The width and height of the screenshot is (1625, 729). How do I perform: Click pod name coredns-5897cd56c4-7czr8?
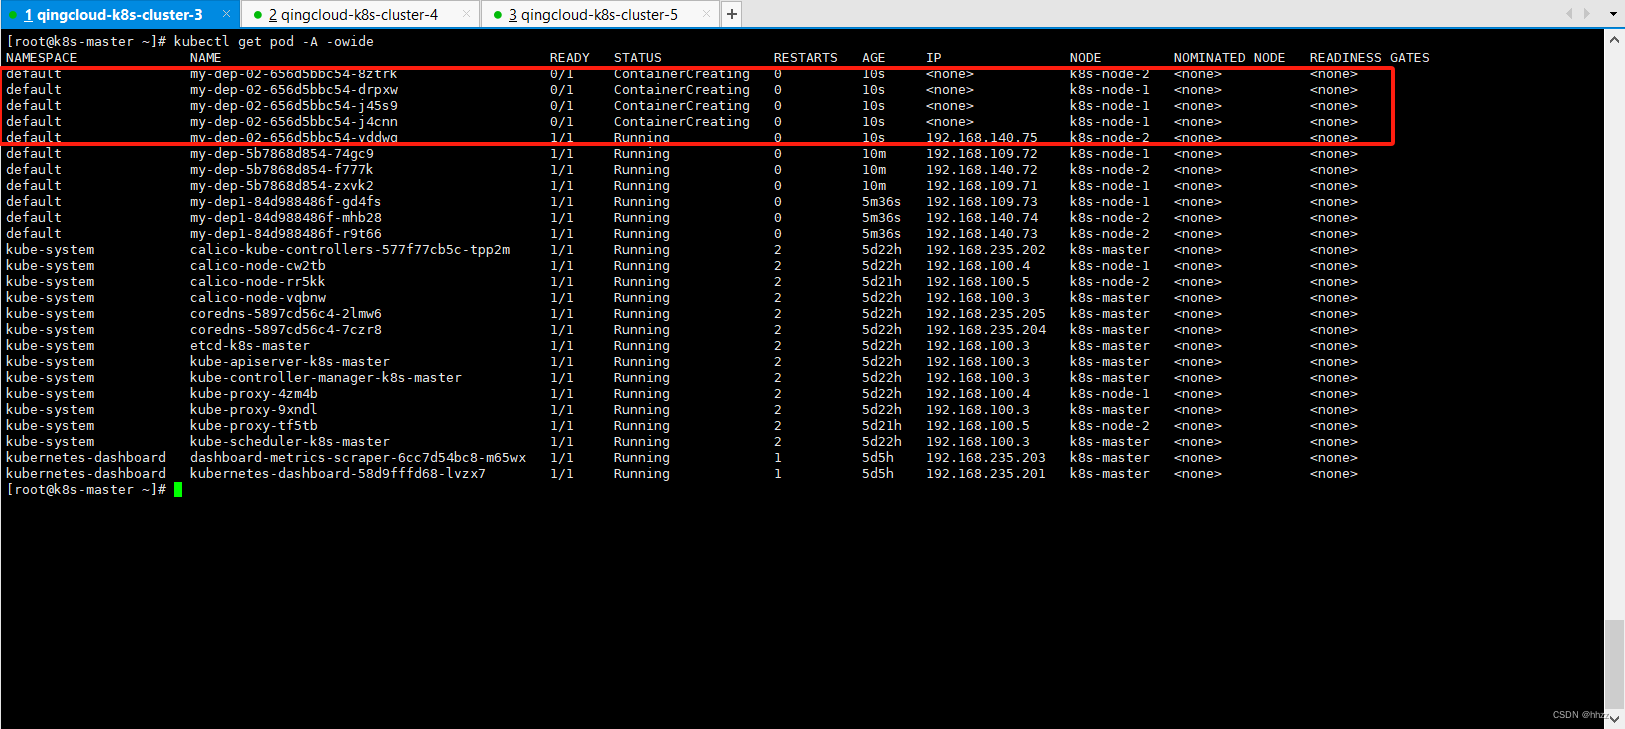[x=286, y=330]
